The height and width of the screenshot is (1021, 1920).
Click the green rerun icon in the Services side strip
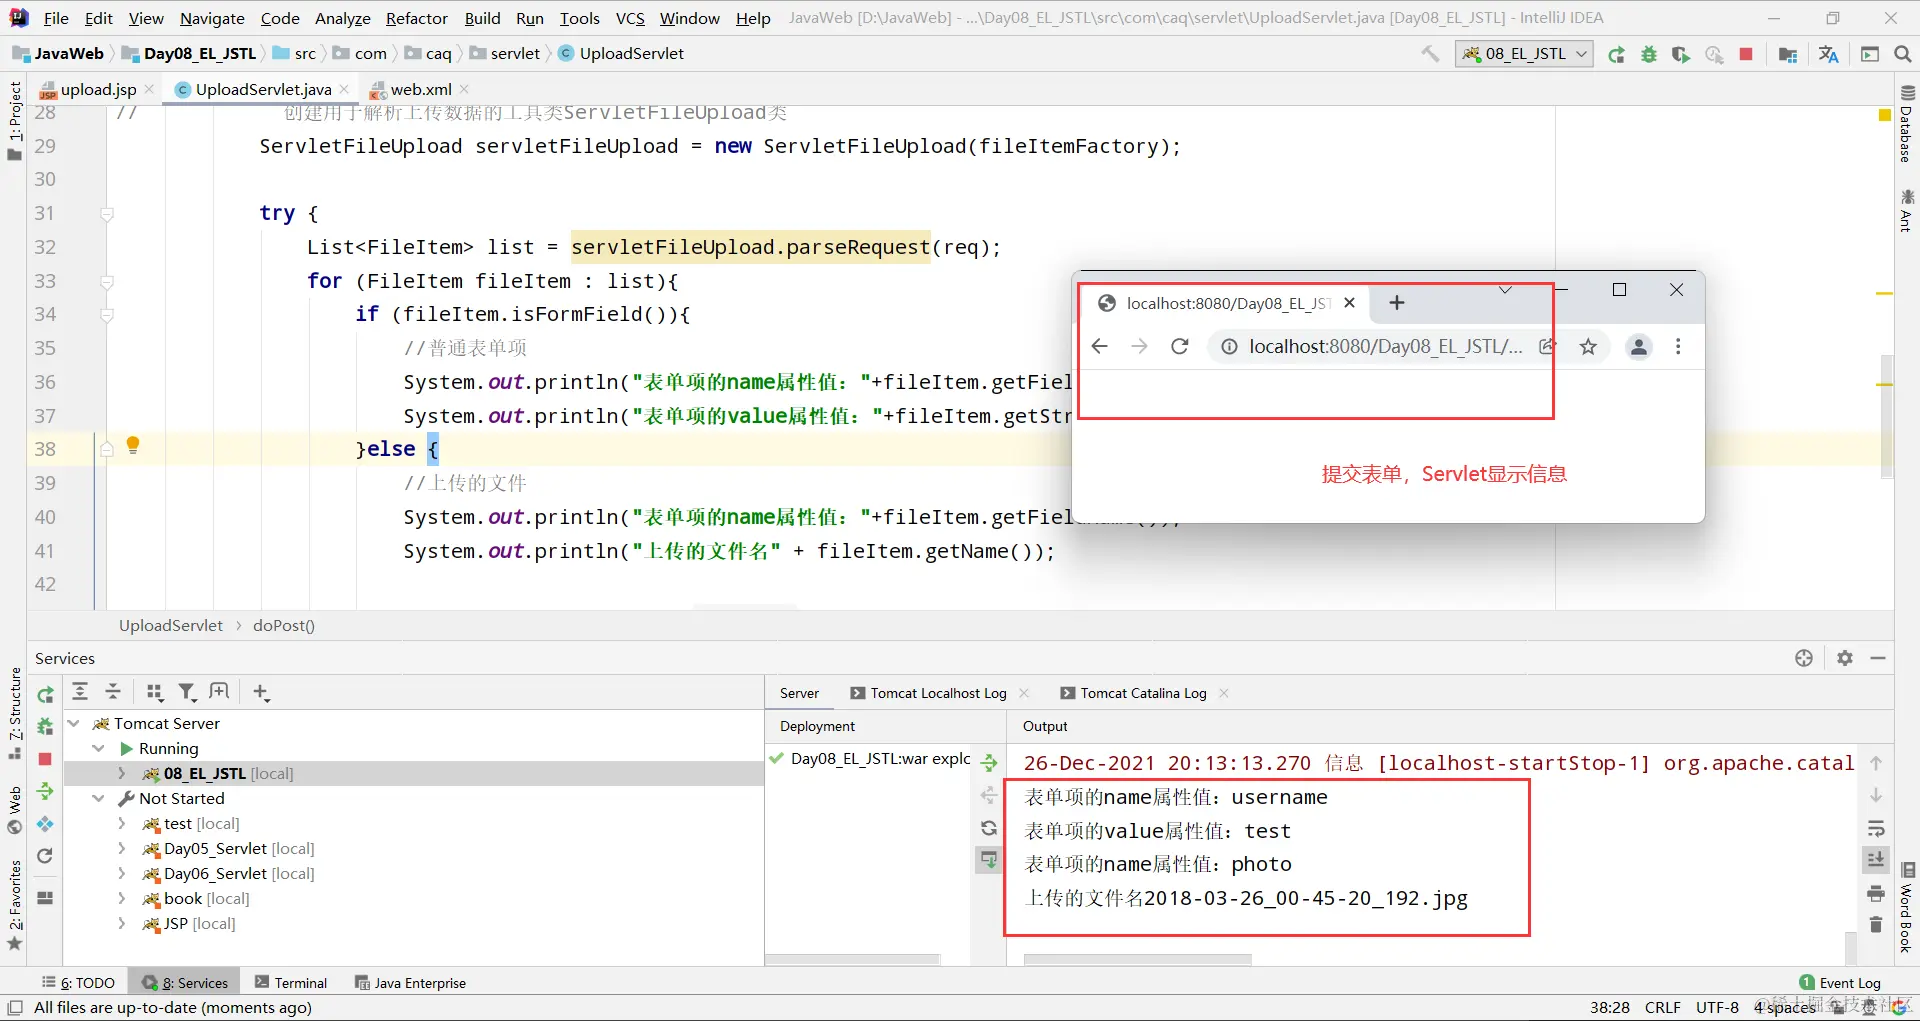pos(45,694)
